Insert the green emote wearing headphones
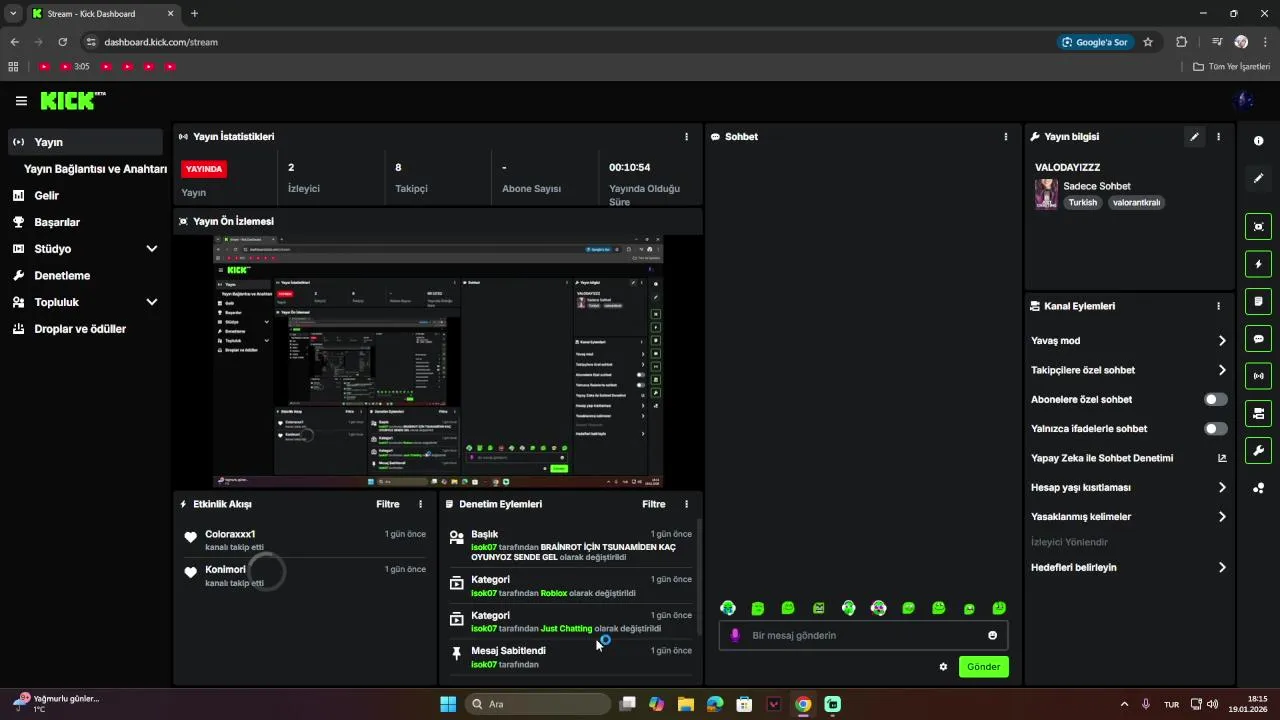The width and height of the screenshot is (1280, 720). (848, 608)
